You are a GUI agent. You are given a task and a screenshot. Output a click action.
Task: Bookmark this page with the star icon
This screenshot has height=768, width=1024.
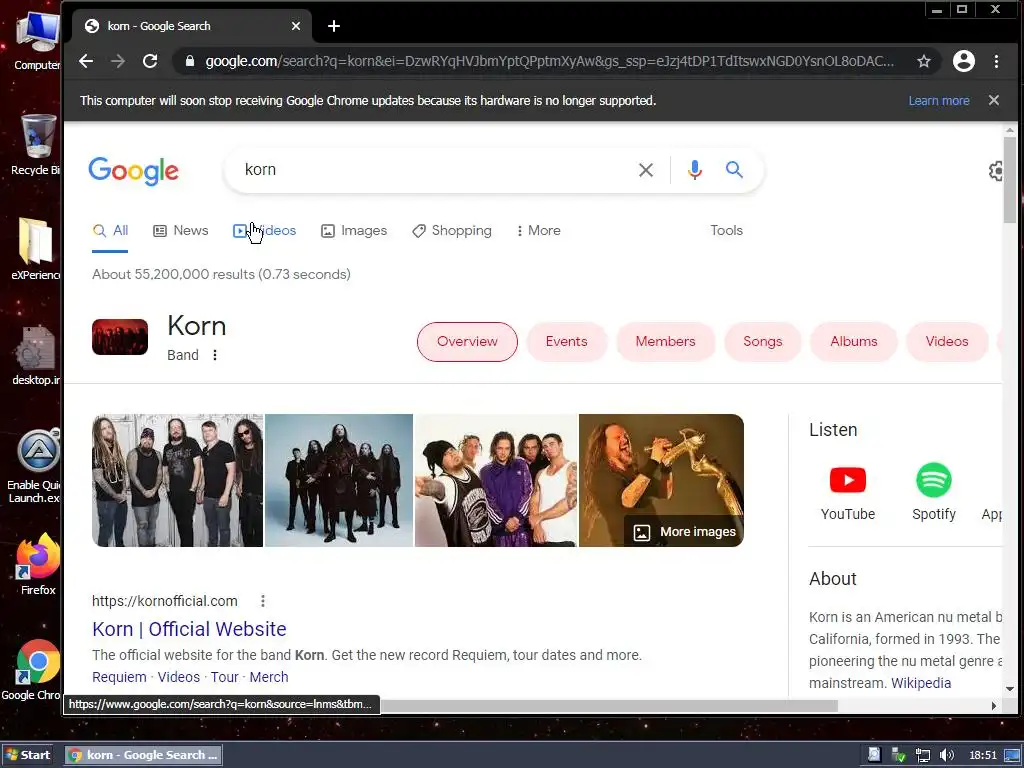point(923,61)
